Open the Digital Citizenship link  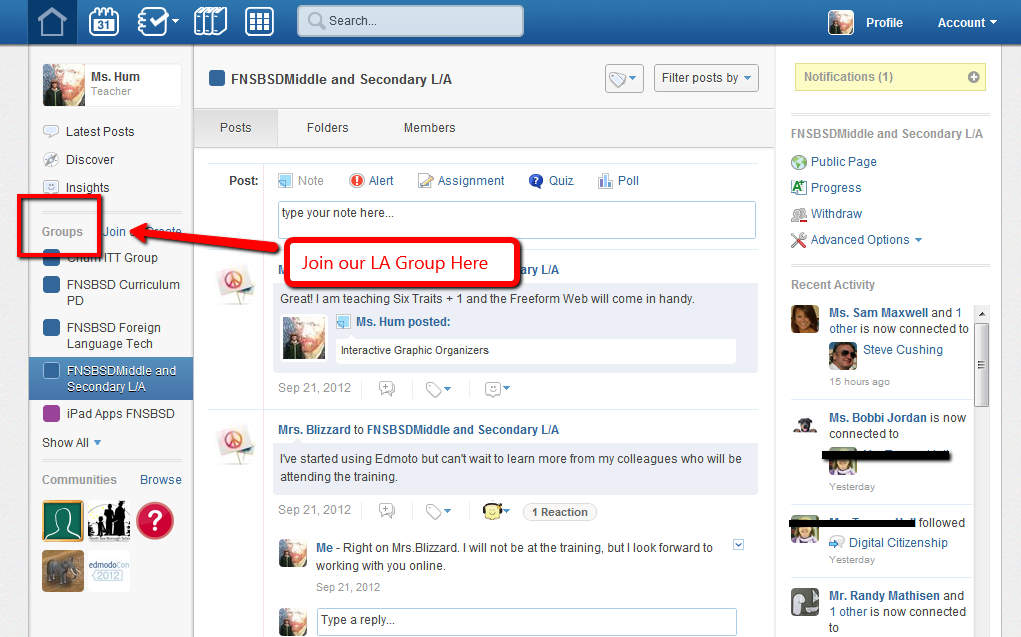(x=898, y=543)
